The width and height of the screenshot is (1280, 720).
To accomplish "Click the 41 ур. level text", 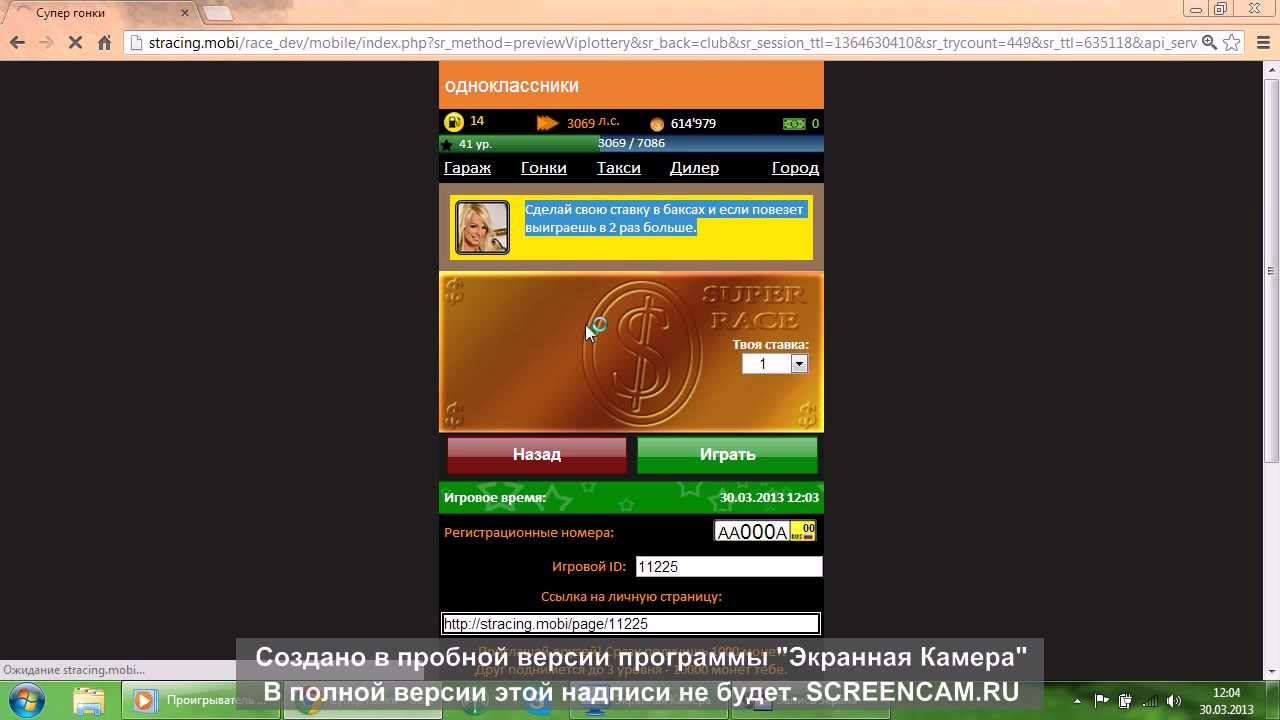I will pyautogui.click(x=475, y=144).
